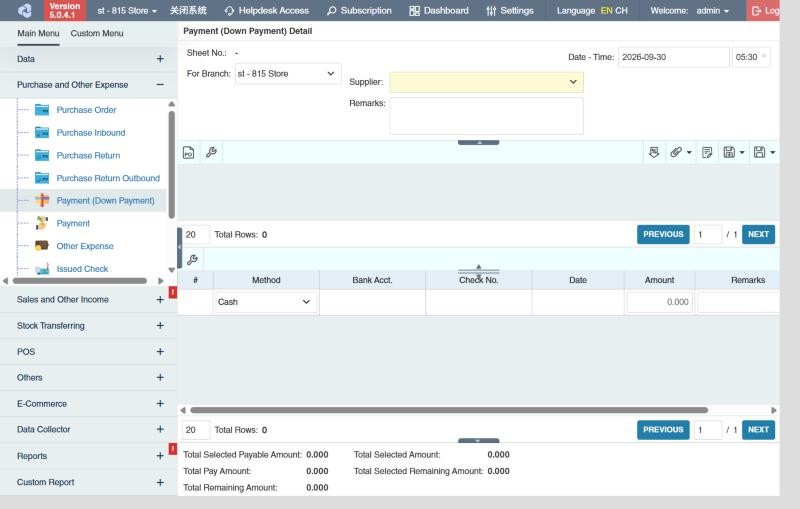Open the wrench settings above the payment grid
This screenshot has width=800, height=509.
point(211,152)
